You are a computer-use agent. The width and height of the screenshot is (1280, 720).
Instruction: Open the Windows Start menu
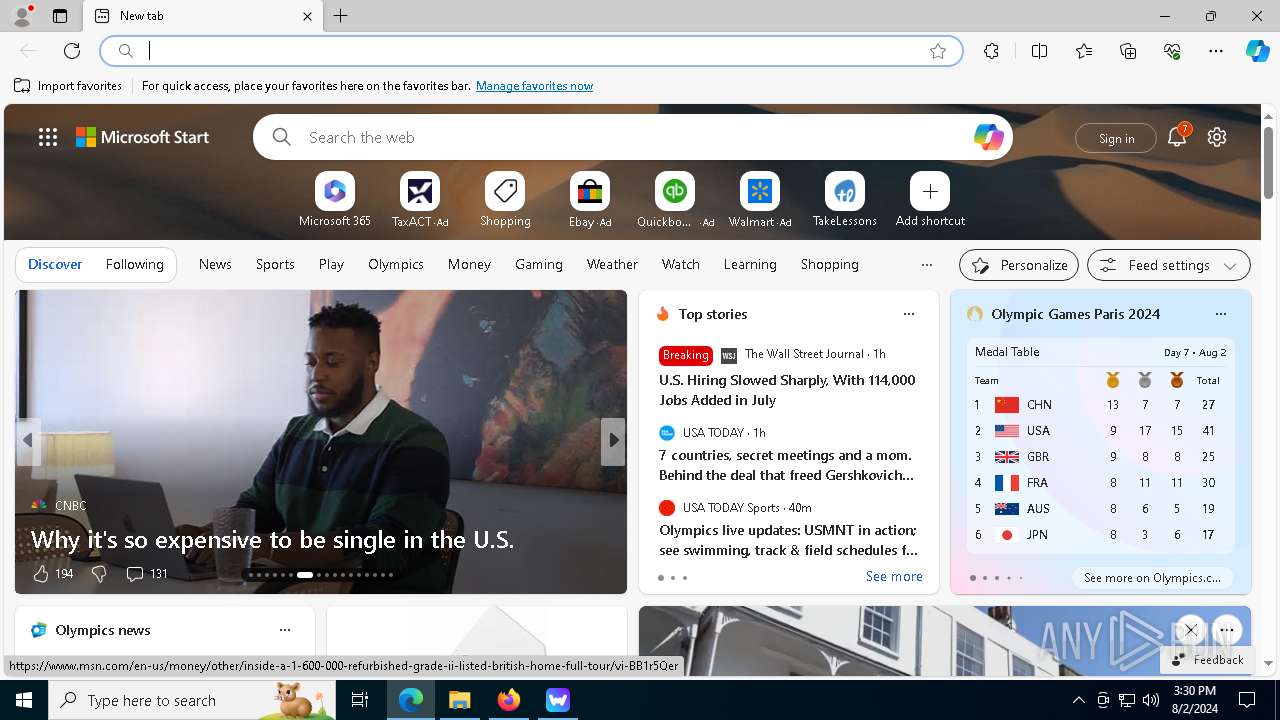tap(24, 700)
